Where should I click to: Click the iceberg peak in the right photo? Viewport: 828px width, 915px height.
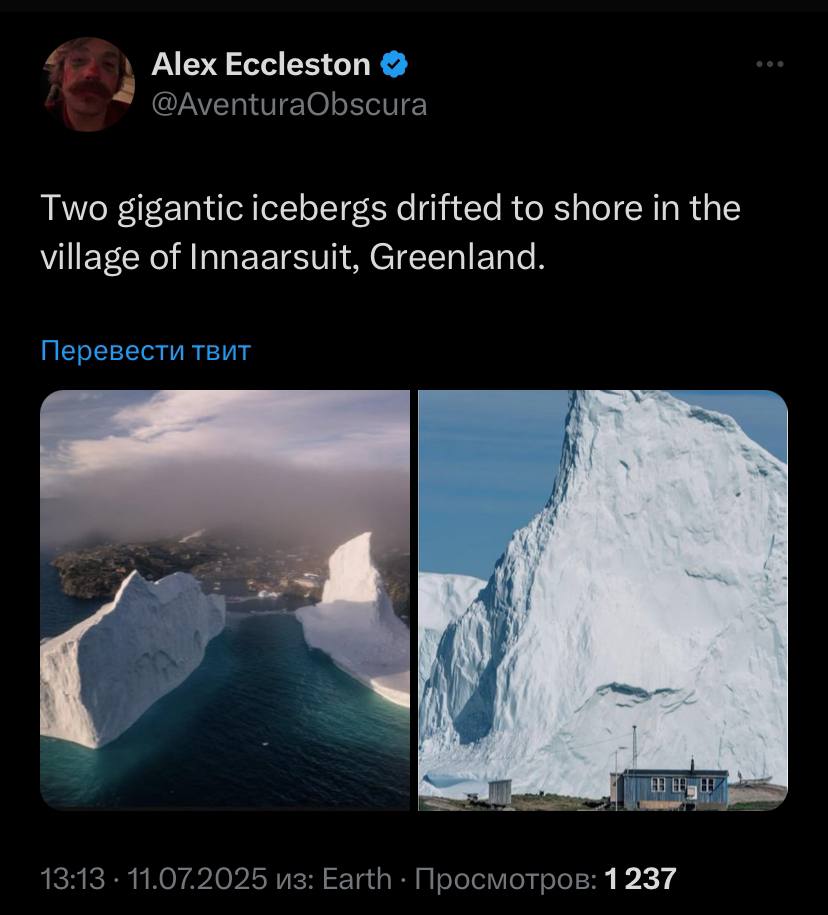(x=619, y=432)
